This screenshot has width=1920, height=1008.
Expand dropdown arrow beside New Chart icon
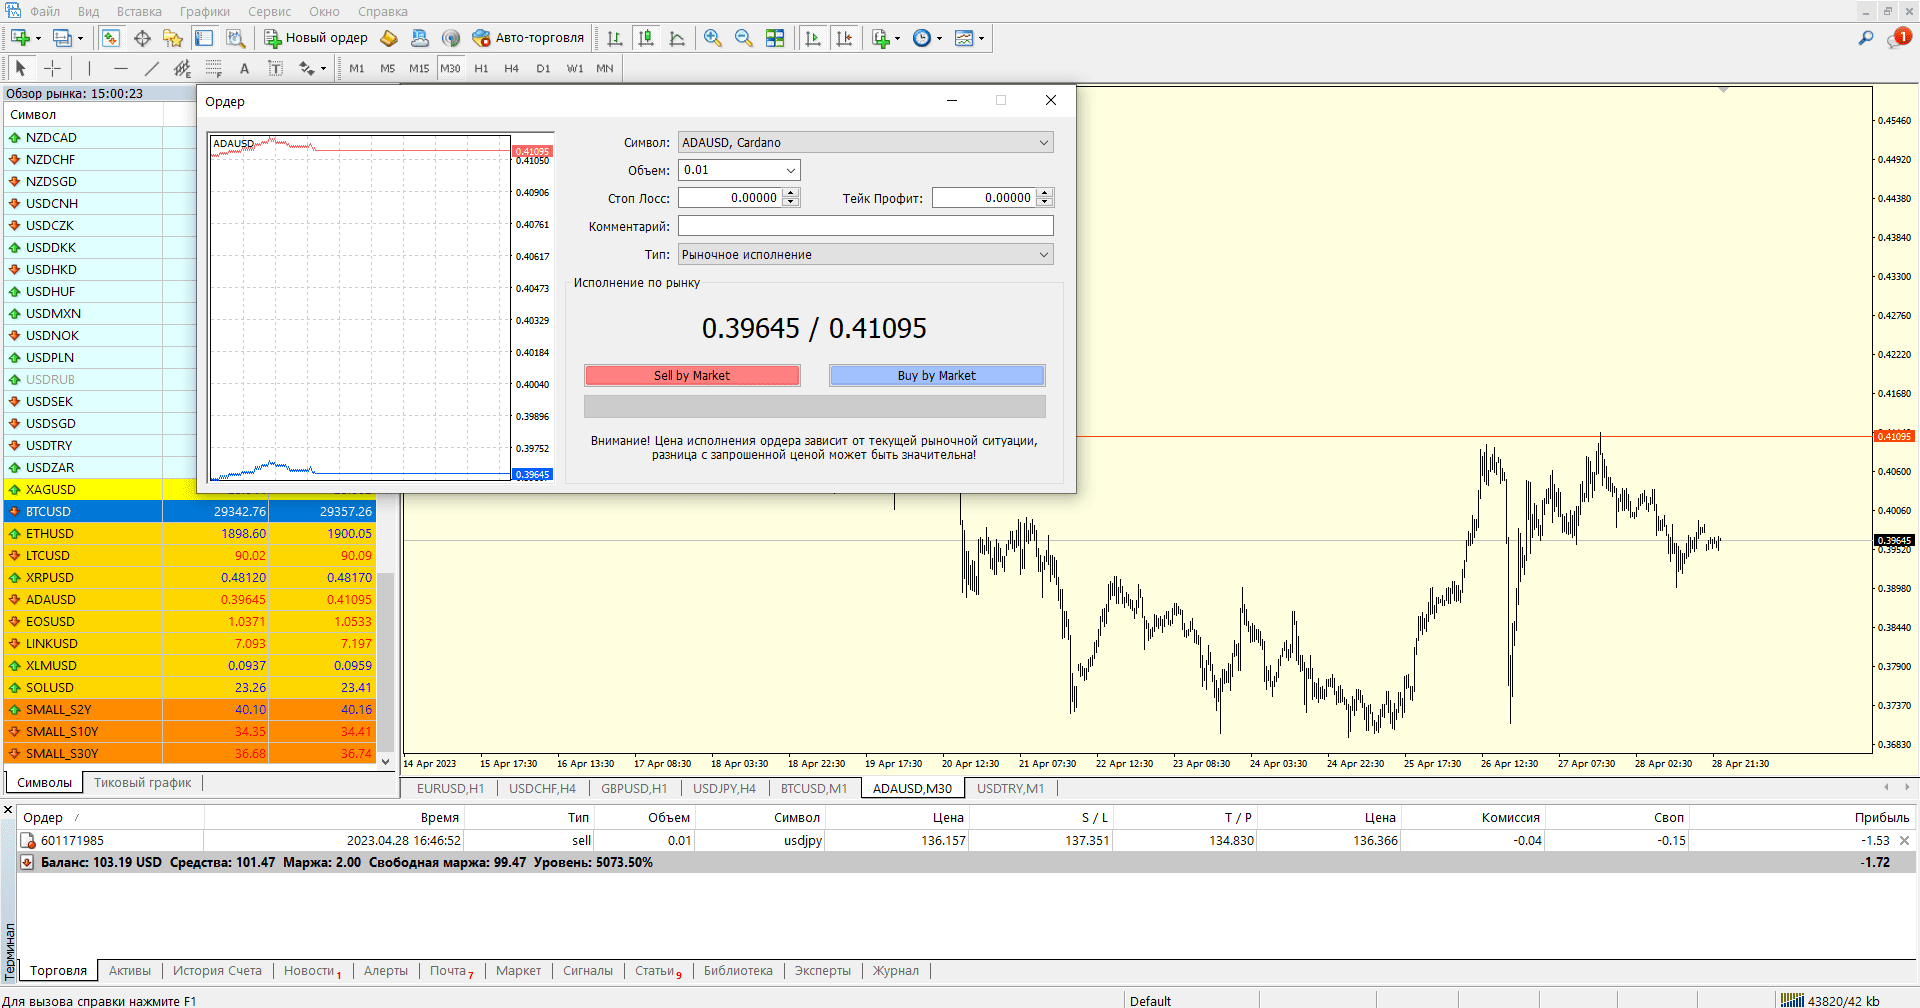pyautogui.click(x=38, y=38)
